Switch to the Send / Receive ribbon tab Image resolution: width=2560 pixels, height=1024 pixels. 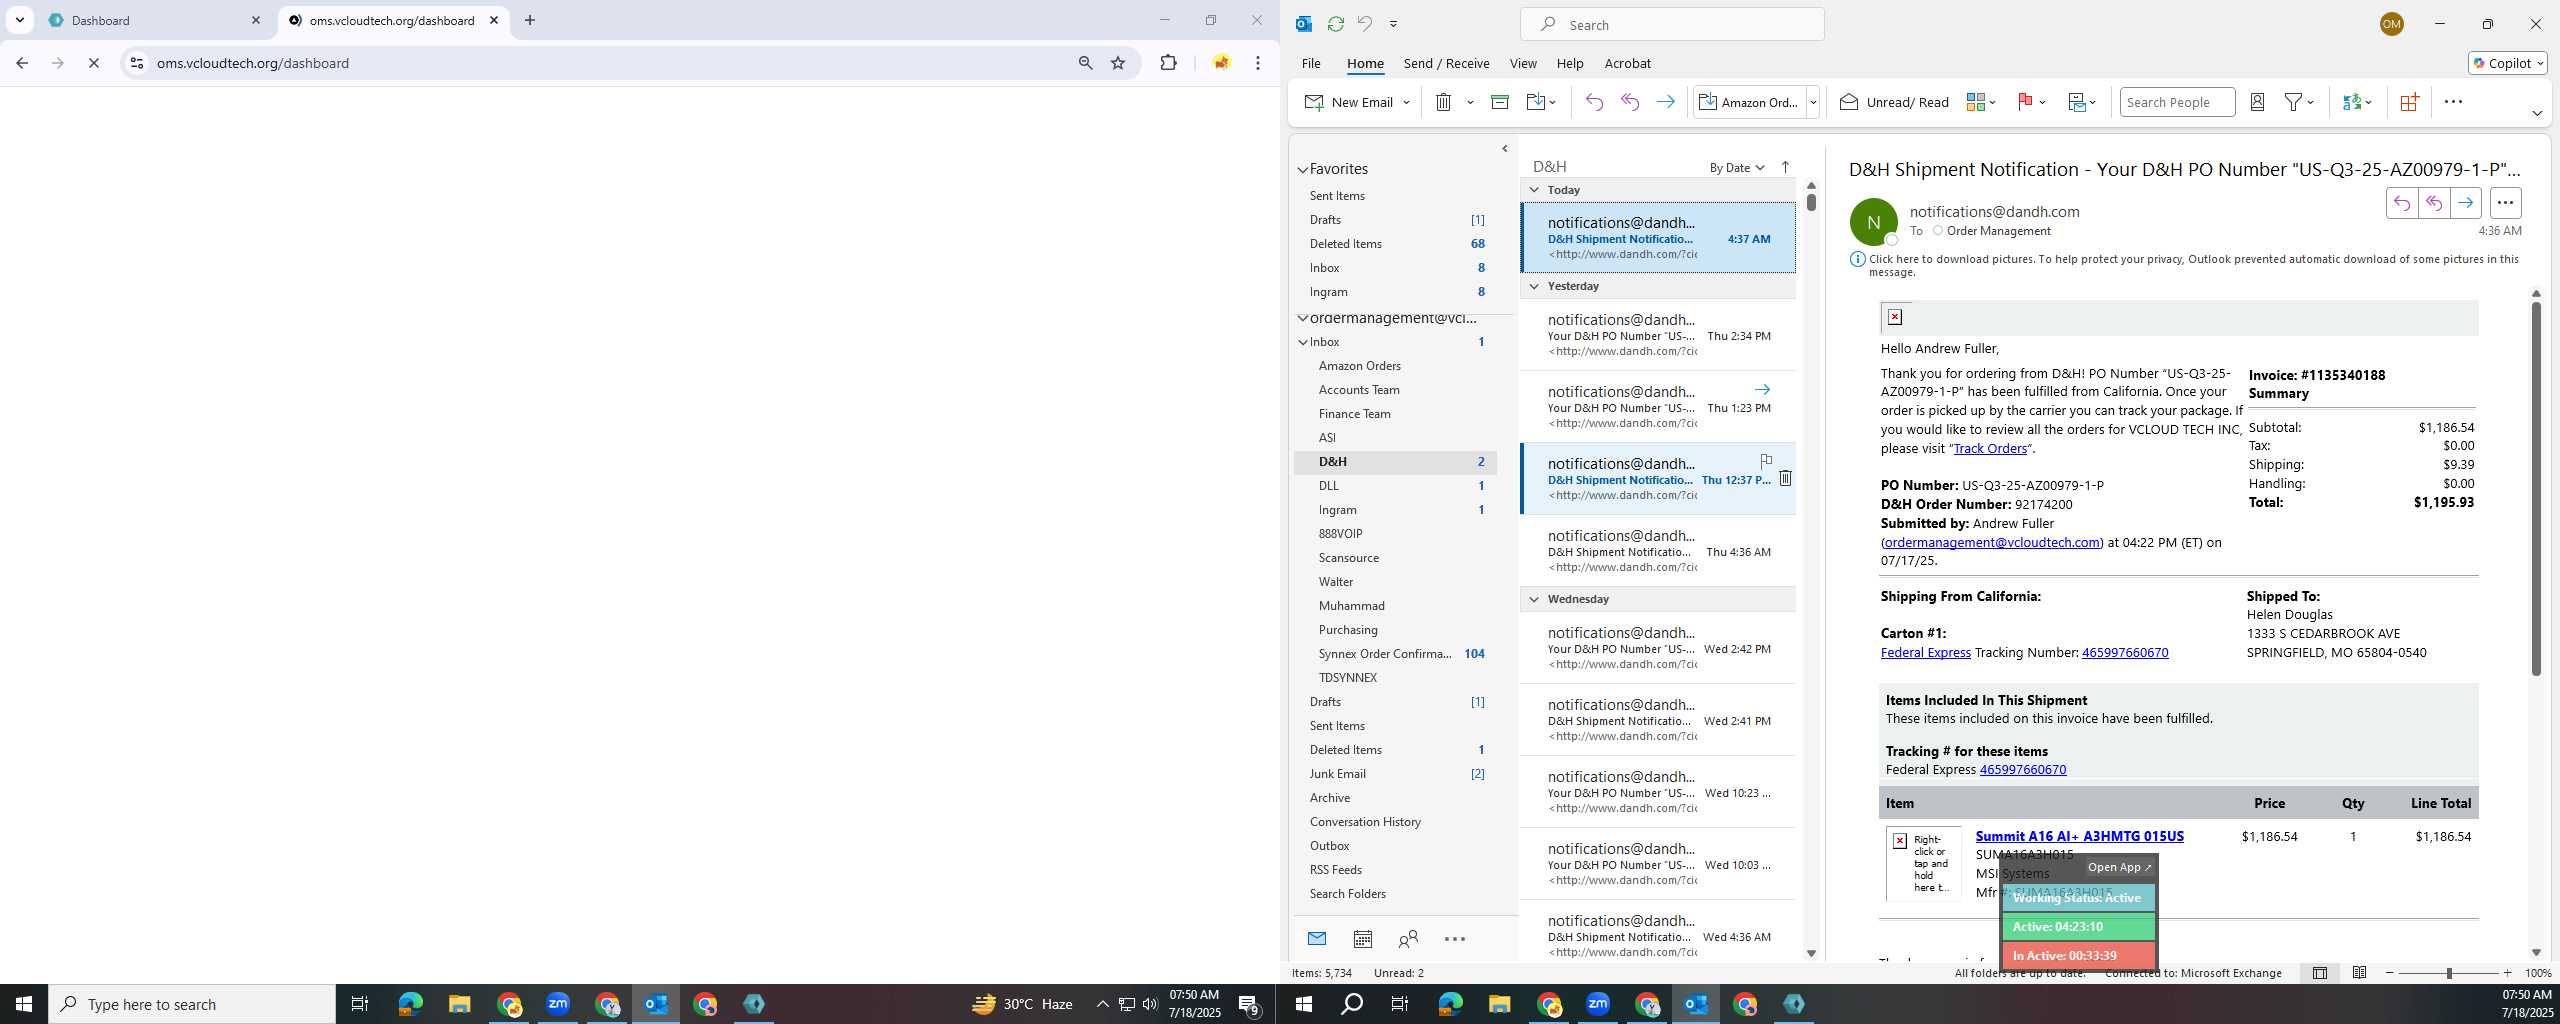(x=1446, y=63)
